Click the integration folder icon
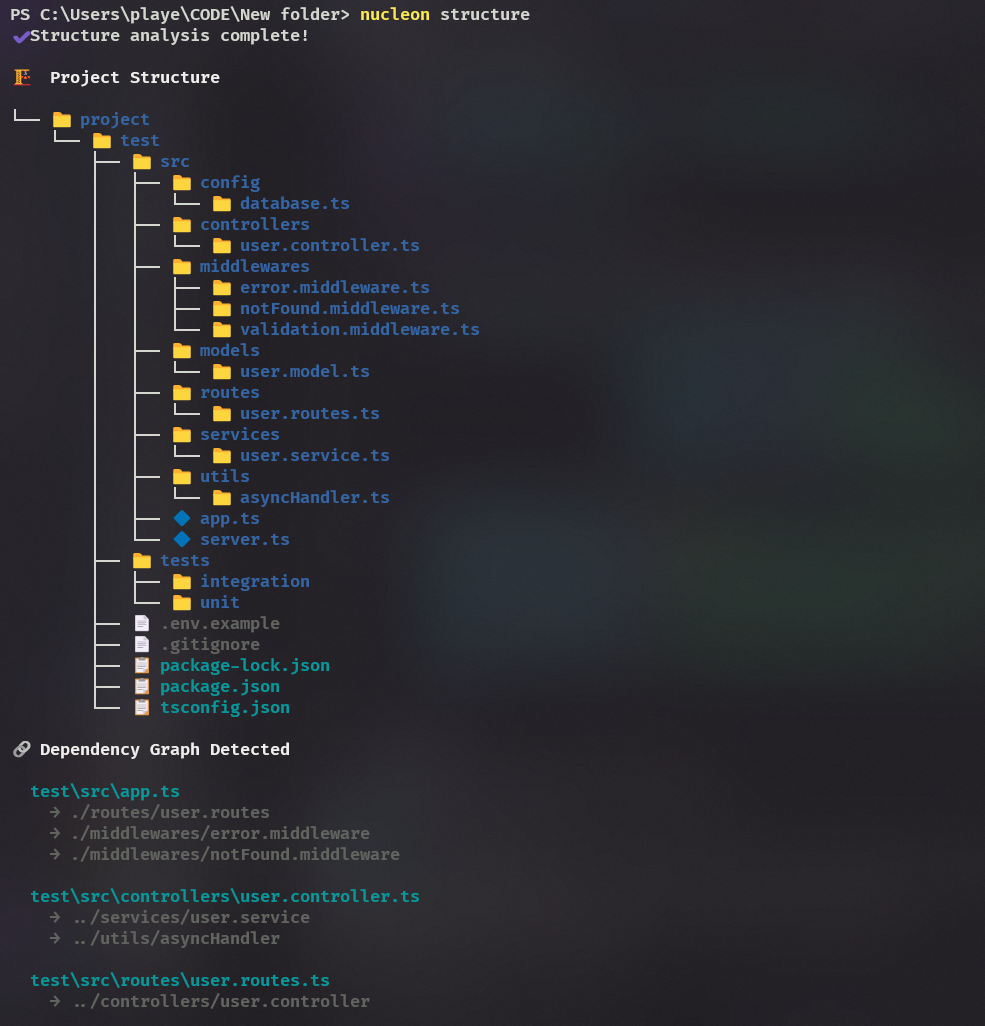Image resolution: width=985 pixels, height=1026 pixels. tap(181, 582)
